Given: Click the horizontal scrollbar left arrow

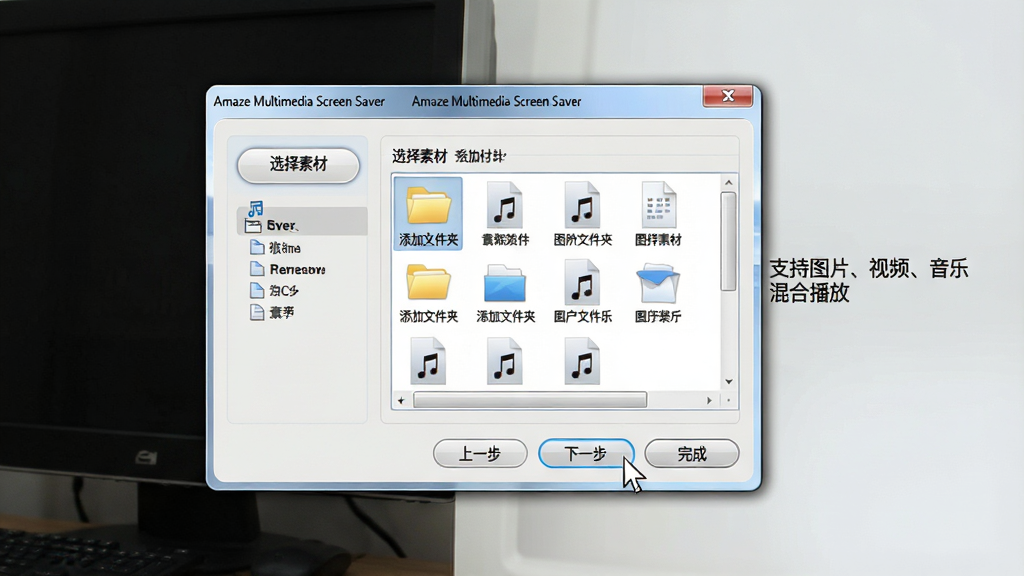Looking at the screenshot, I should click(x=401, y=400).
